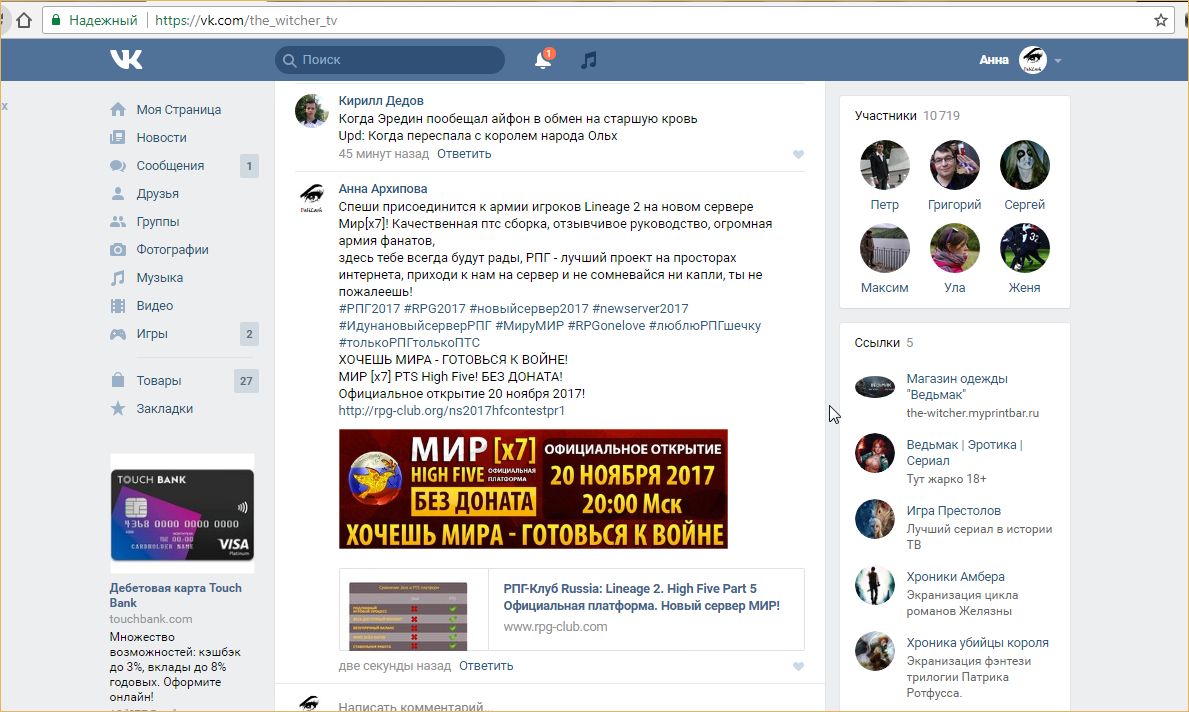This screenshot has height=712, width=1189.
Task: Open Ведьмак | Эротика | Сериал link
Action: pos(965,453)
